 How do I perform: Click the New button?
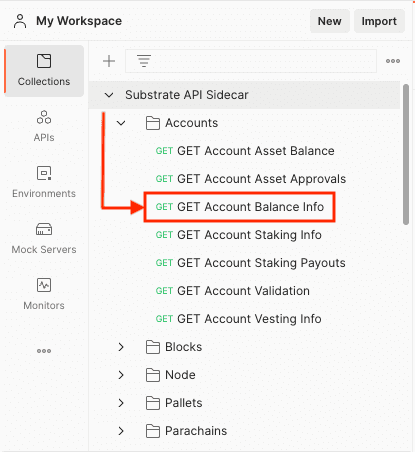click(330, 21)
